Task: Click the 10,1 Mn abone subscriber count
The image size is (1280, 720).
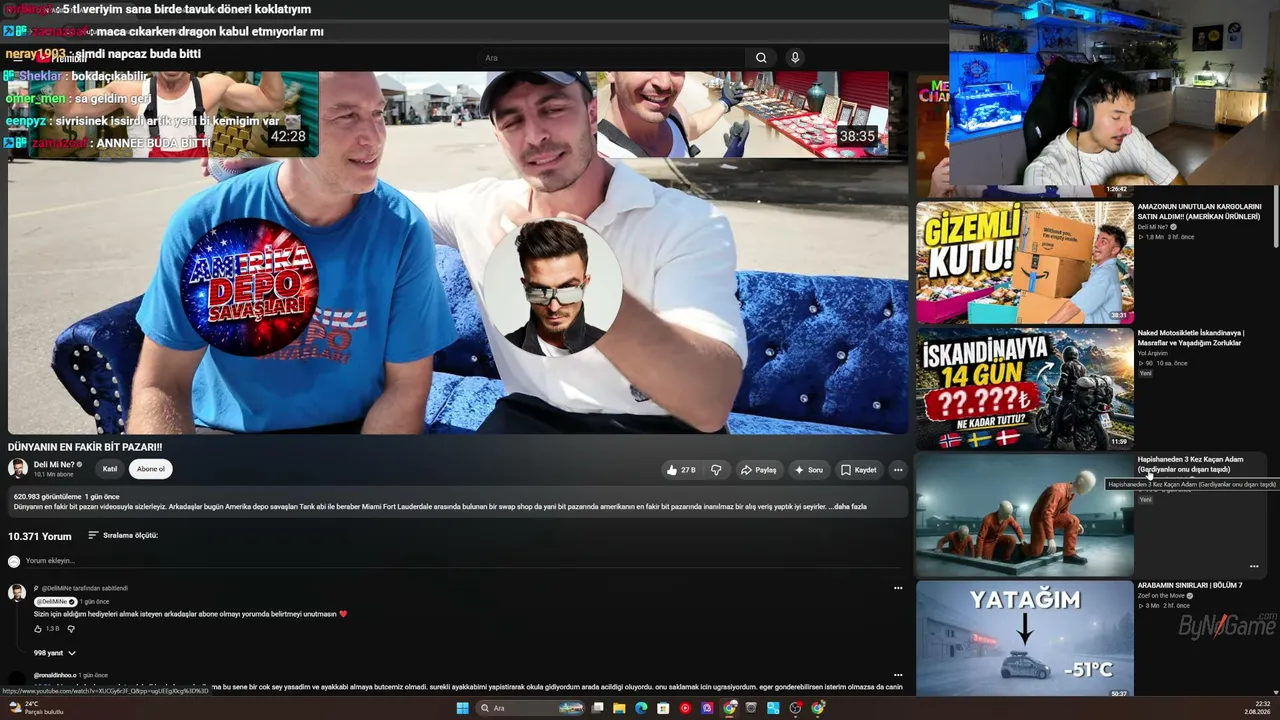Action: click(53, 474)
